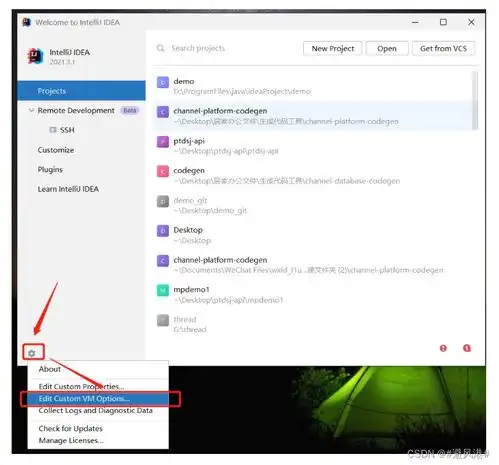The width and height of the screenshot is (499, 465).
Task: Click the New Project button
Action: [333, 49]
